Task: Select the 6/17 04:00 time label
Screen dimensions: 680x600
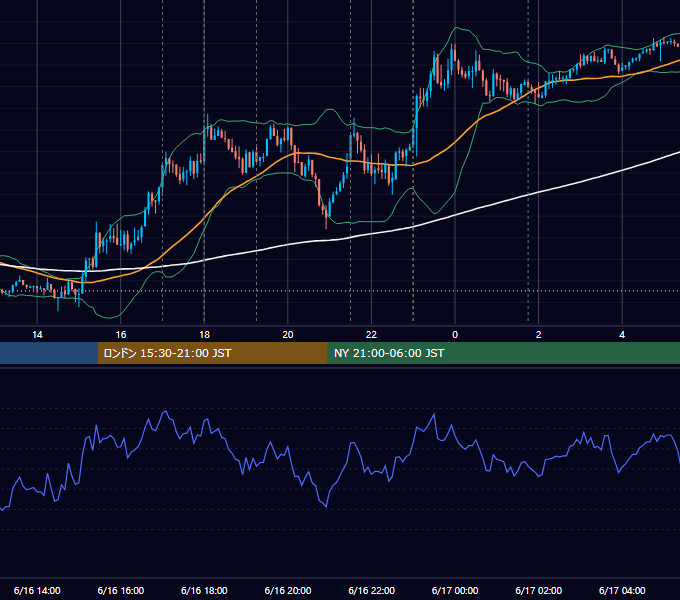Action: [x=622, y=590]
